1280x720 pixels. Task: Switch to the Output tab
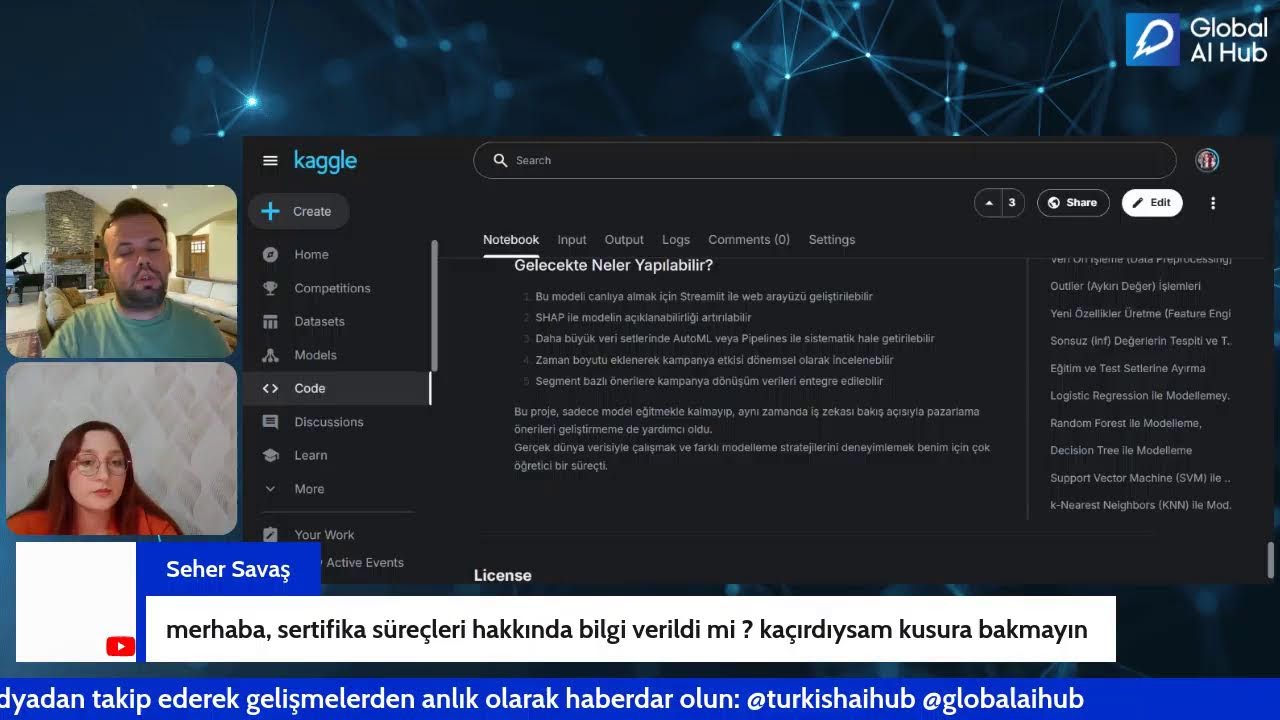(x=624, y=240)
